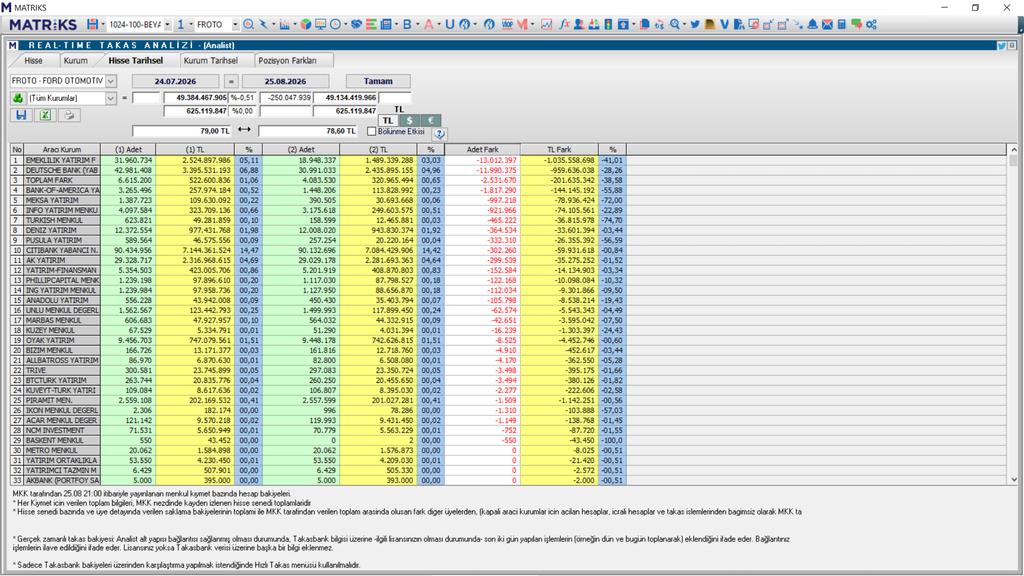Open the calculator icon in toolbar
Image resolution: width=1024 pixels, height=576 pixels.
click(842, 24)
